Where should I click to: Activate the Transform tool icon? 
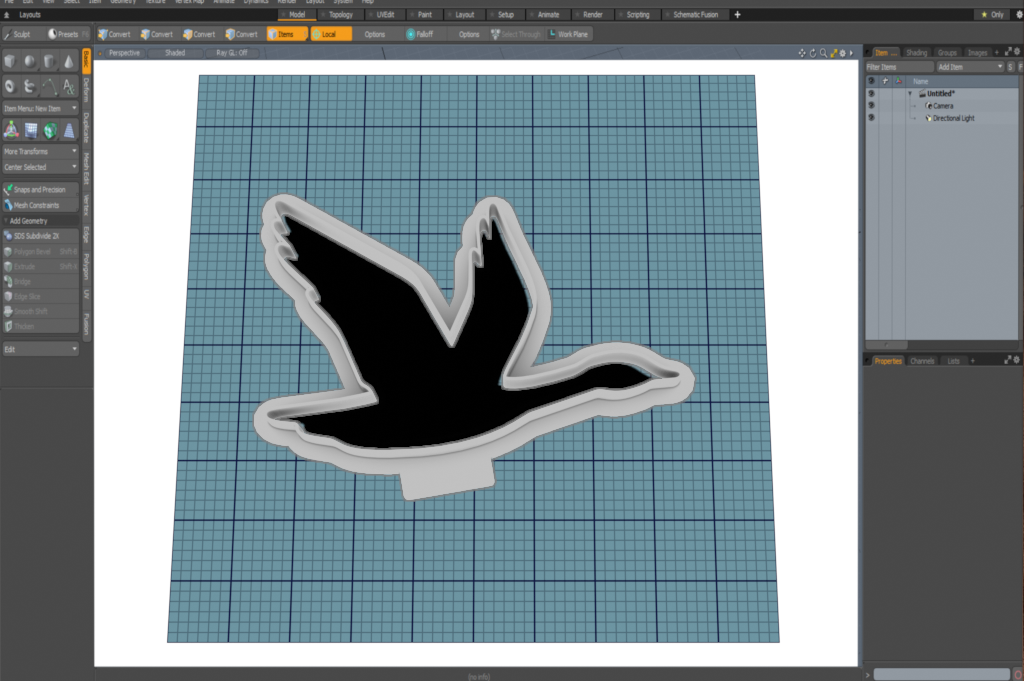click(x=11, y=130)
